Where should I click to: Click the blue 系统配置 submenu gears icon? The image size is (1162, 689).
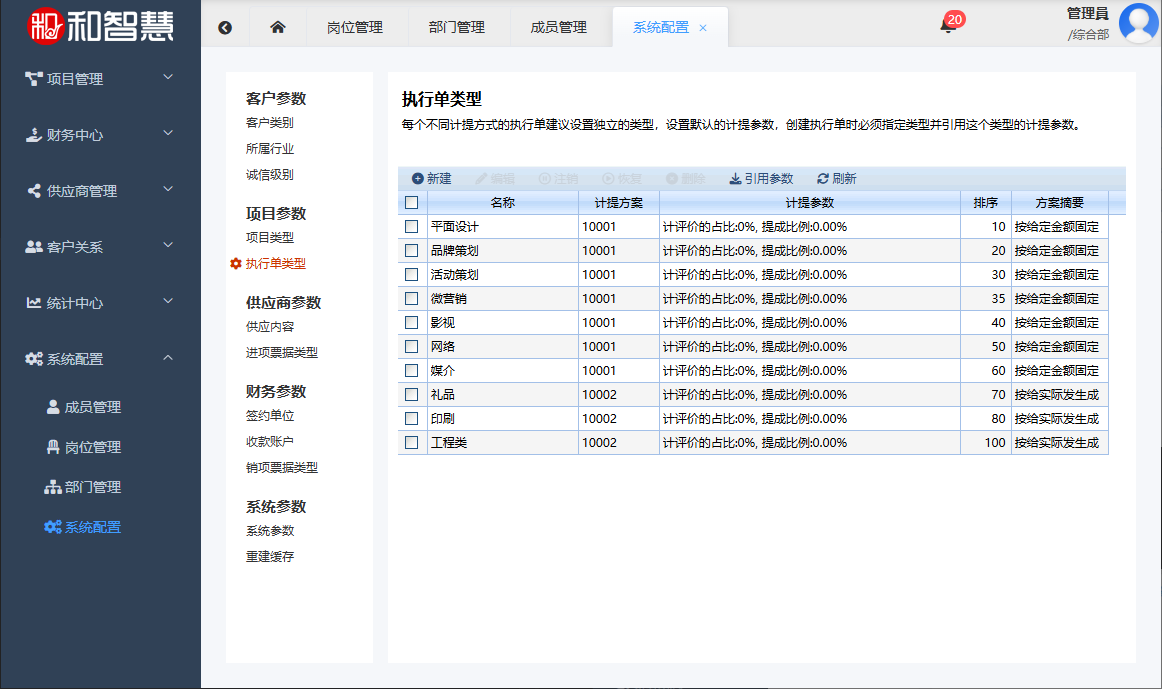53,527
